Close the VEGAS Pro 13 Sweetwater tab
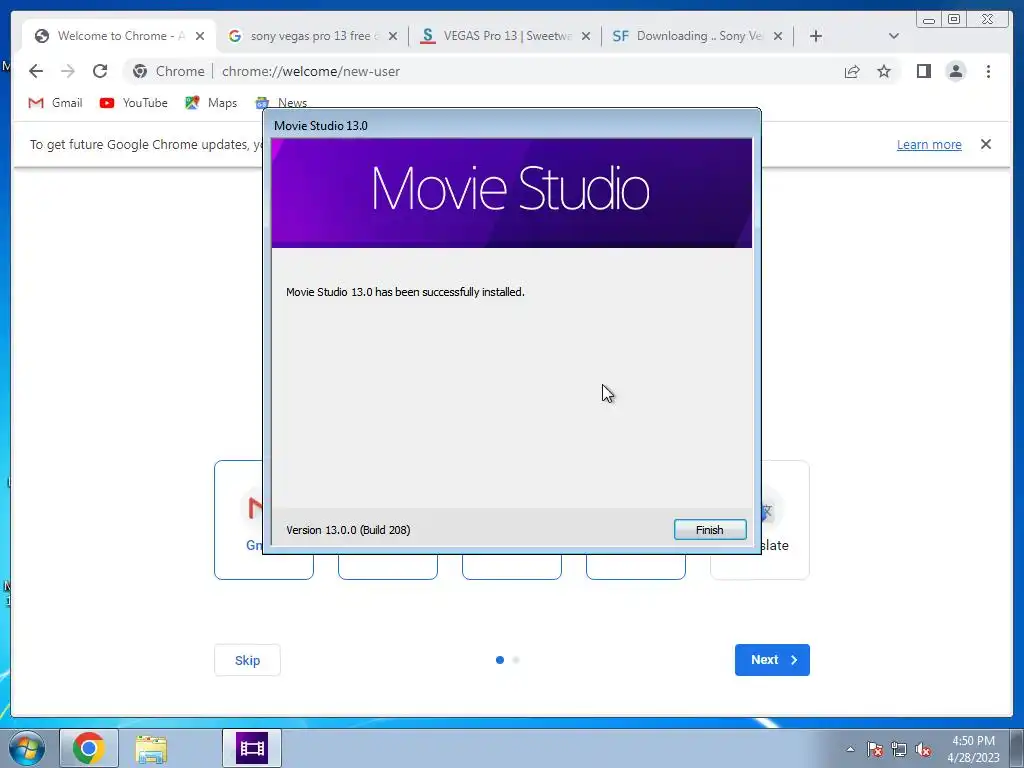Screen dimensions: 1024x768 click(x=586, y=36)
